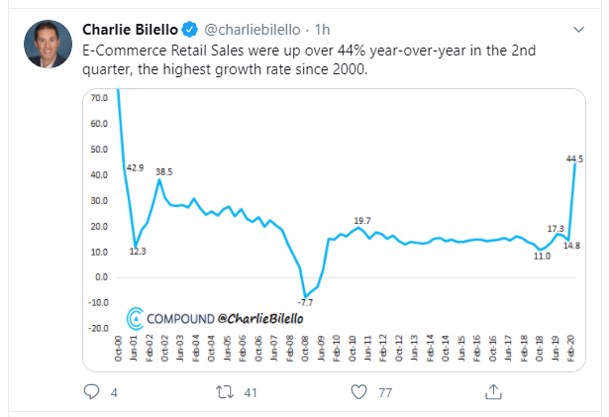Click the retweet count 41
This screenshot has height=417, width=609.
(250, 393)
